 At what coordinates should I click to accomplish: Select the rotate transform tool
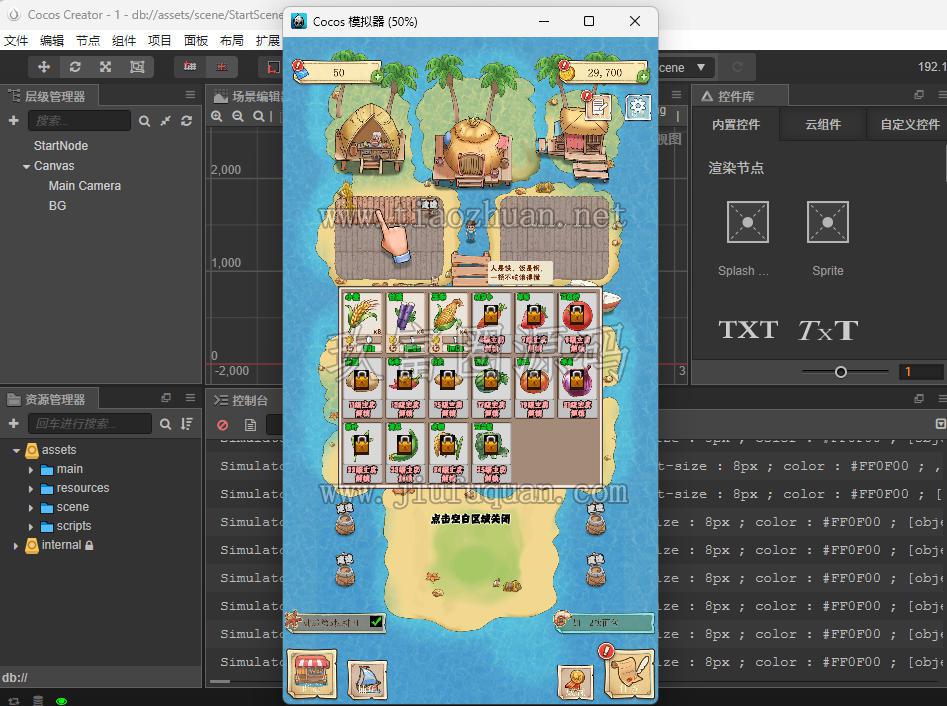click(x=75, y=67)
